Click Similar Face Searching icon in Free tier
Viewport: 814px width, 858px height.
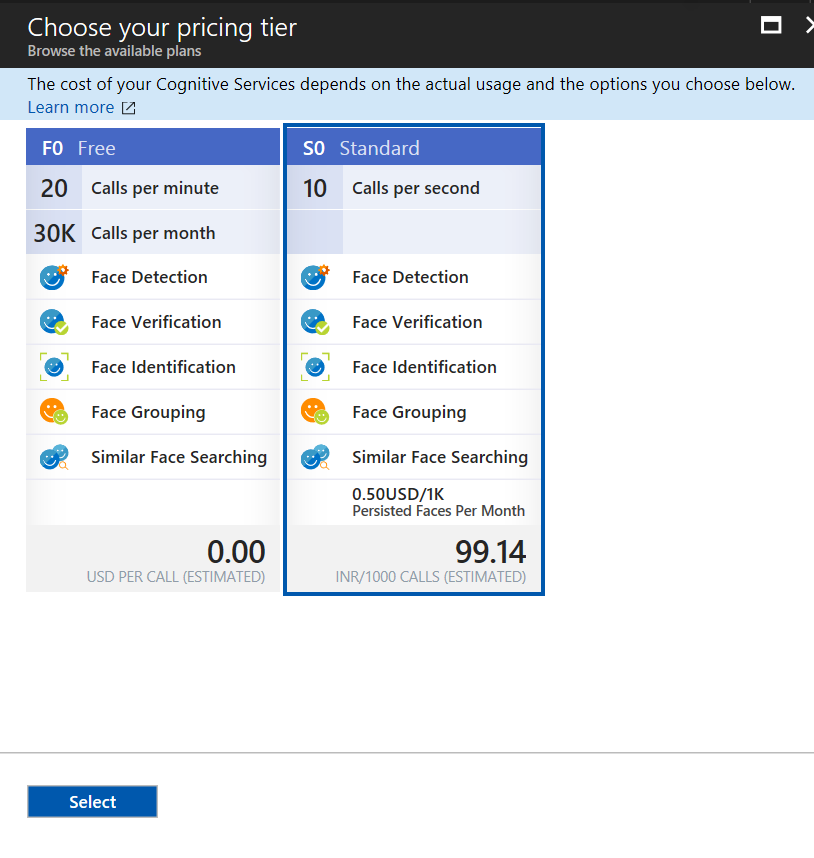pyautogui.click(x=54, y=457)
